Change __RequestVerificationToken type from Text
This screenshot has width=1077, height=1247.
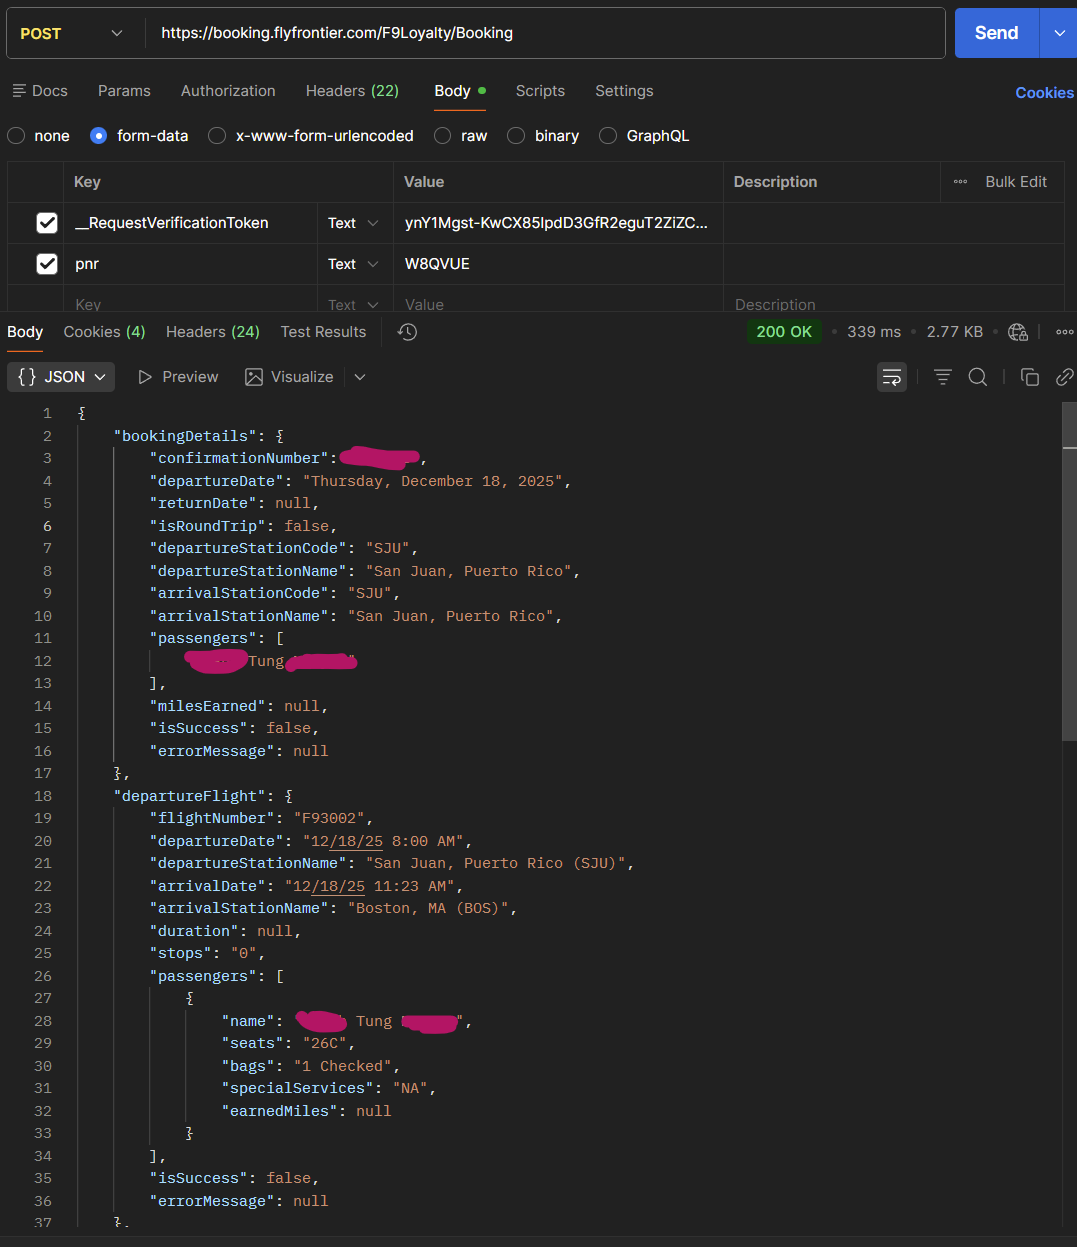pyautogui.click(x=354, y=223)
